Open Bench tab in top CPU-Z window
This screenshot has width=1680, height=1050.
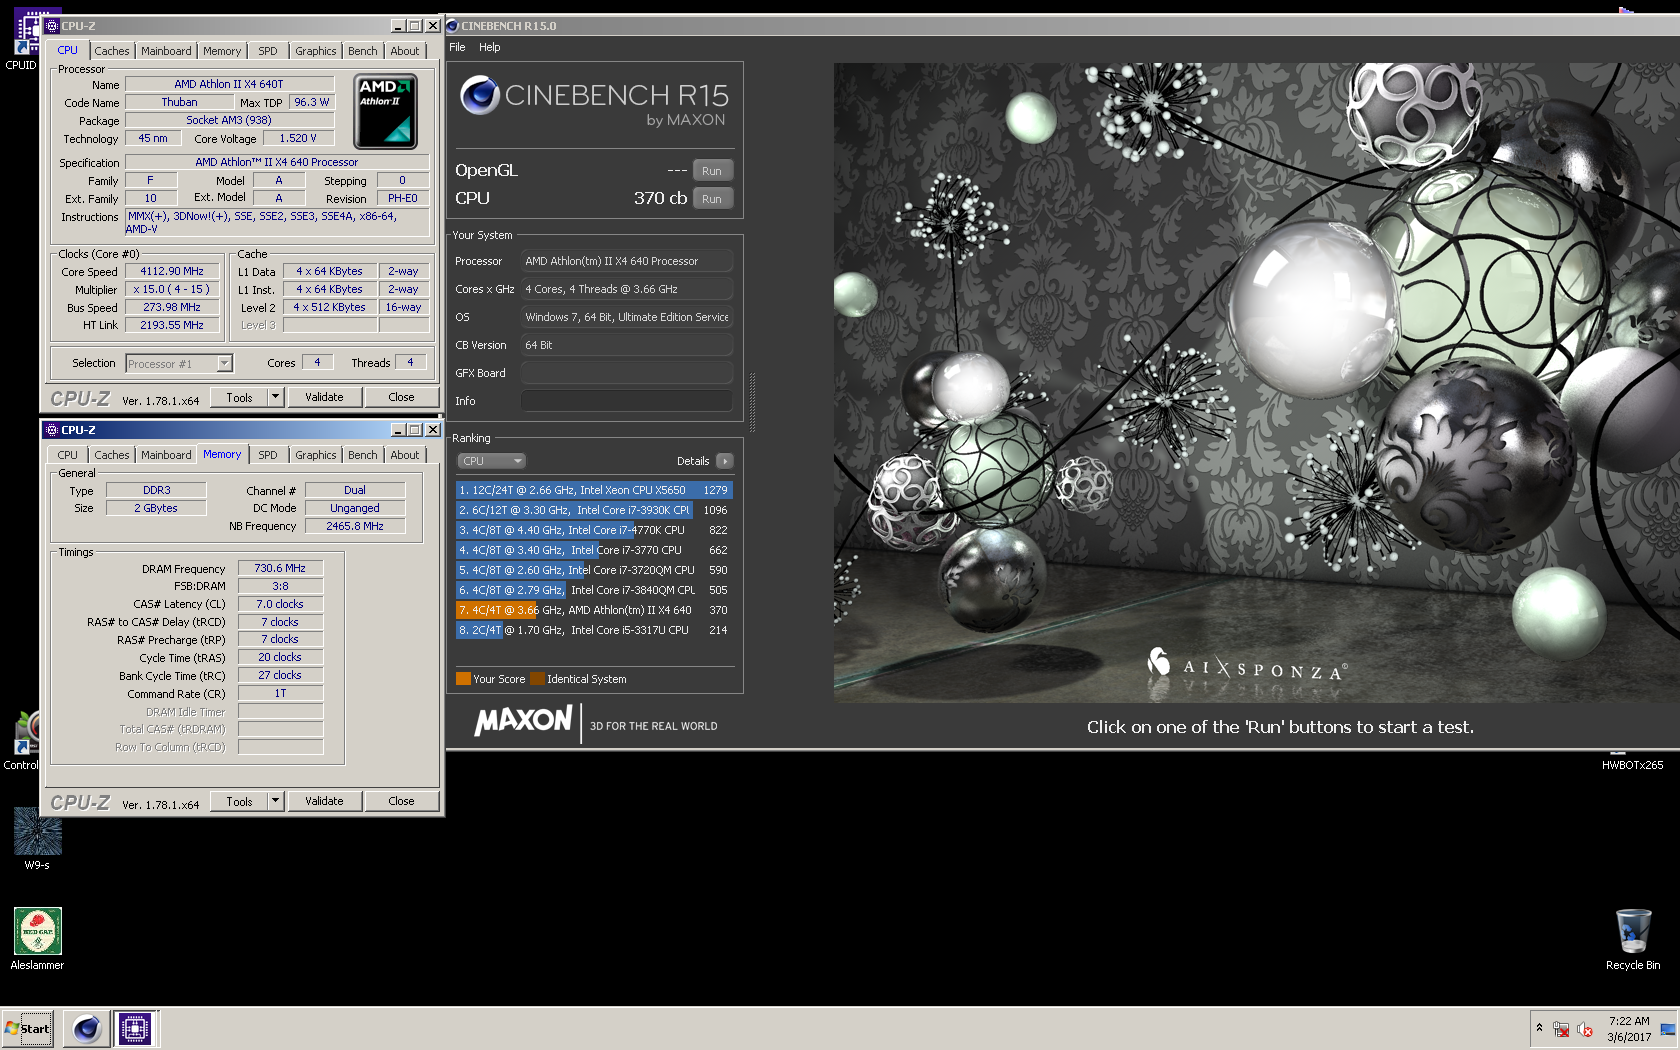[363, 51]
